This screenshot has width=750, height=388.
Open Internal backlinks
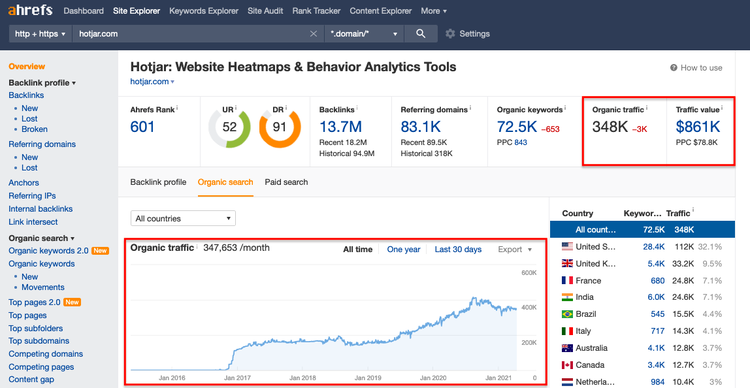(x=41, y=209)
